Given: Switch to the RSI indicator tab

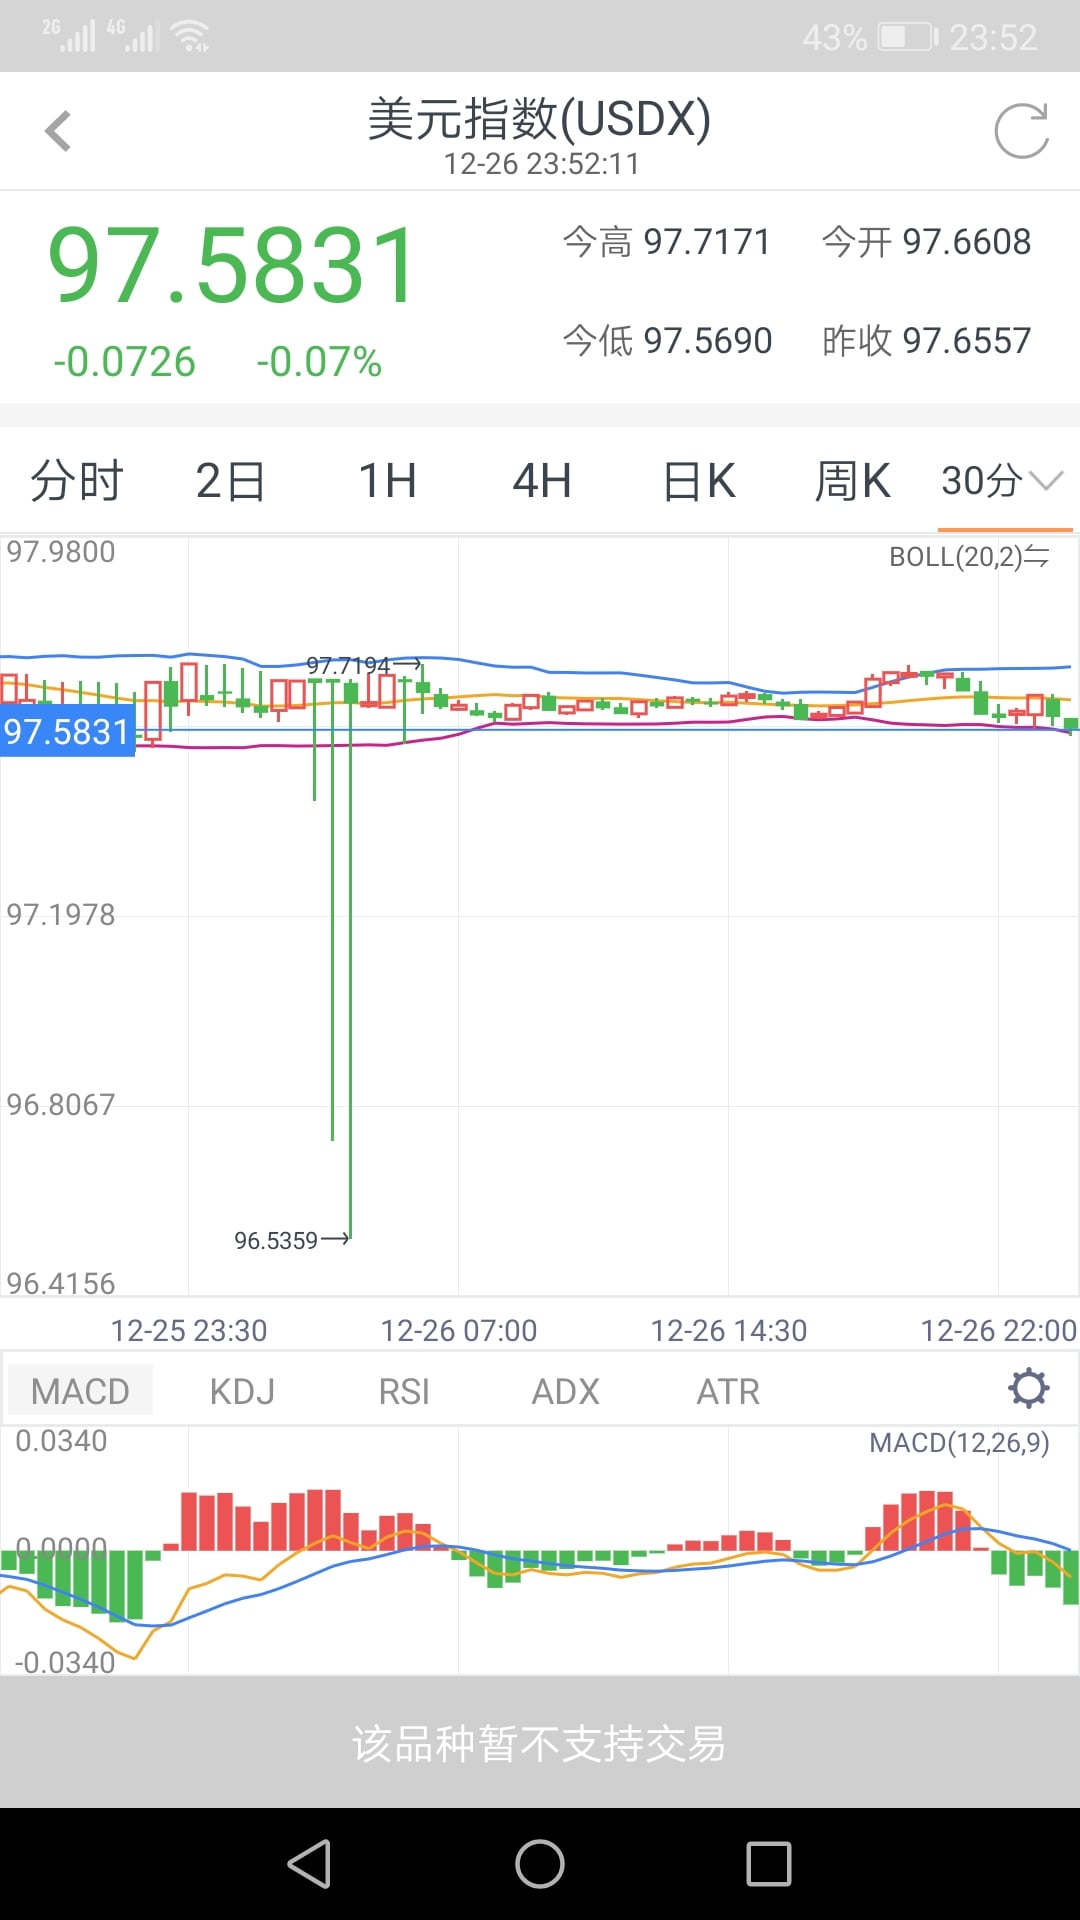Looking at the screenshot, I should [x=404, y=1390].
